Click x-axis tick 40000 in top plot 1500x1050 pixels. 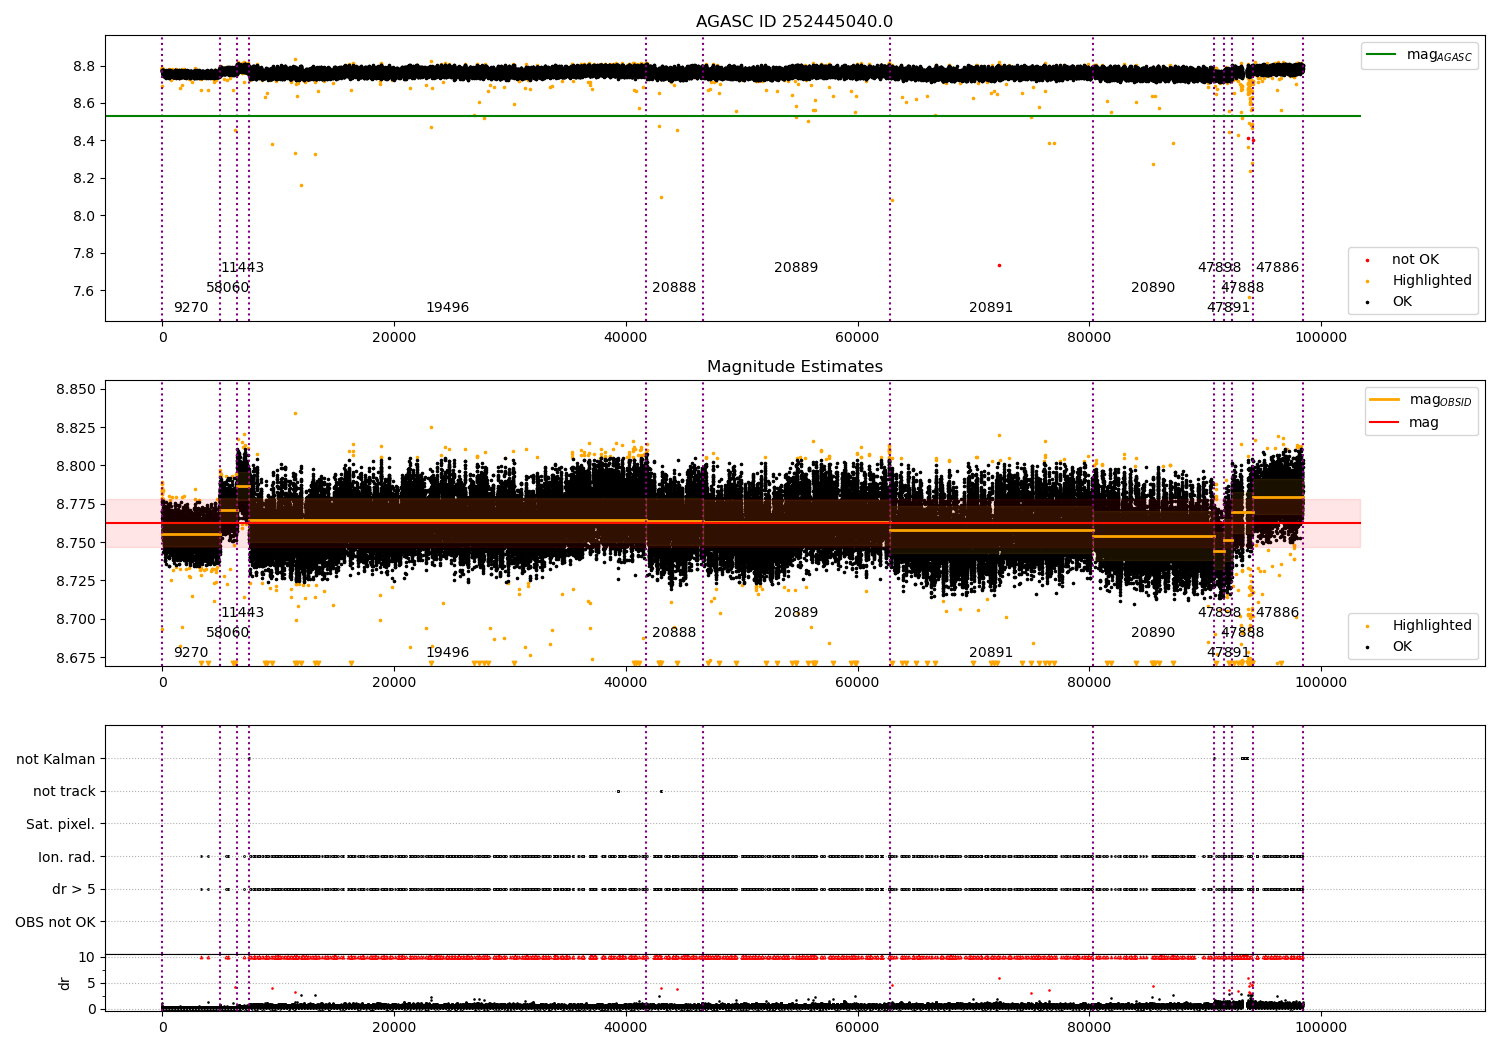(626, 337)
